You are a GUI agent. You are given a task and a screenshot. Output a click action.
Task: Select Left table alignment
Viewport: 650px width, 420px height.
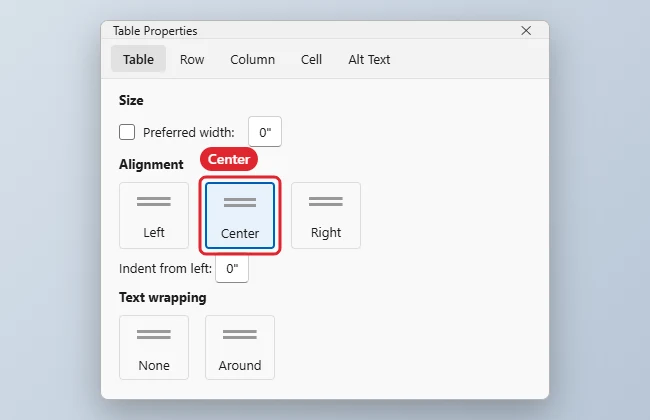(x=154, y=216)
